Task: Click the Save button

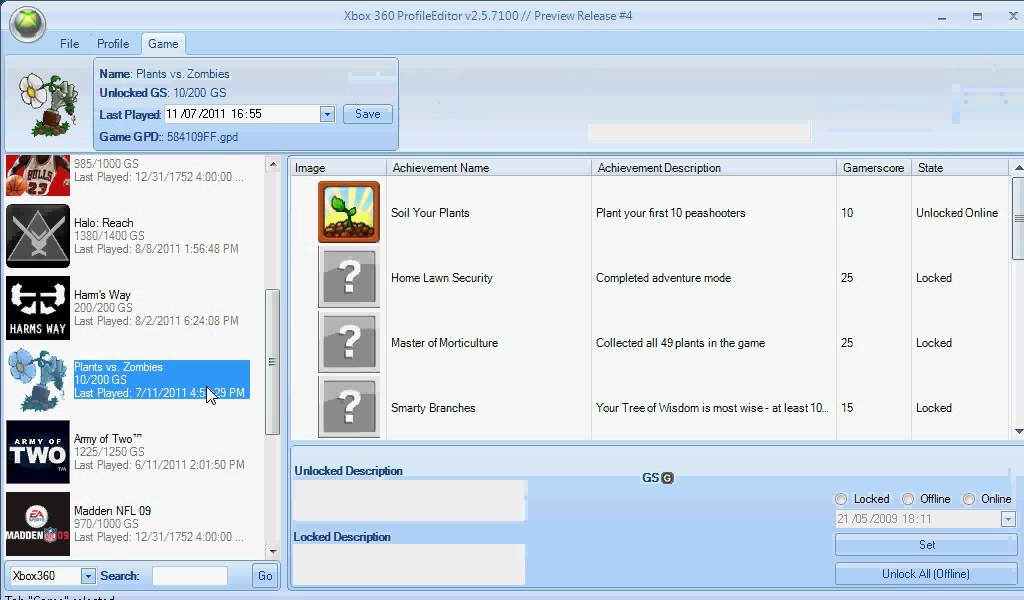Action: pos(368,114)
